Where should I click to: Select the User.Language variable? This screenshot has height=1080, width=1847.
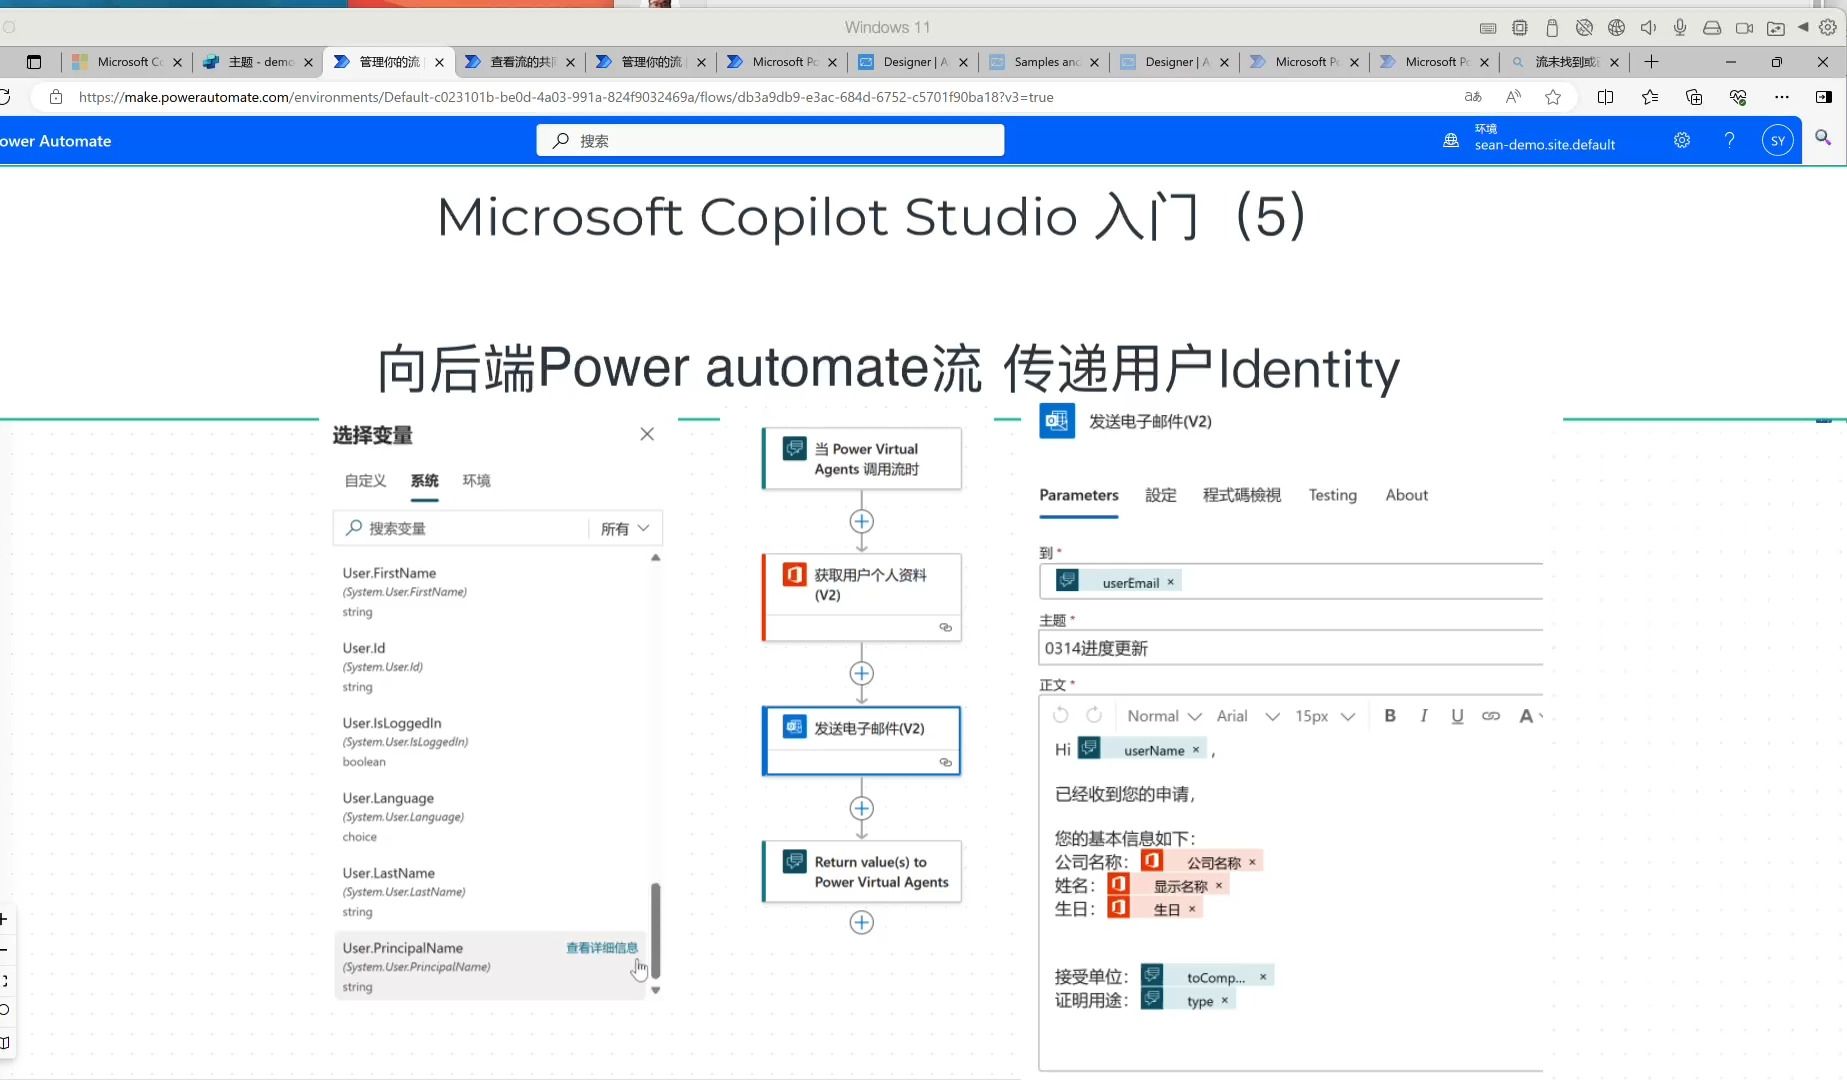490,817
